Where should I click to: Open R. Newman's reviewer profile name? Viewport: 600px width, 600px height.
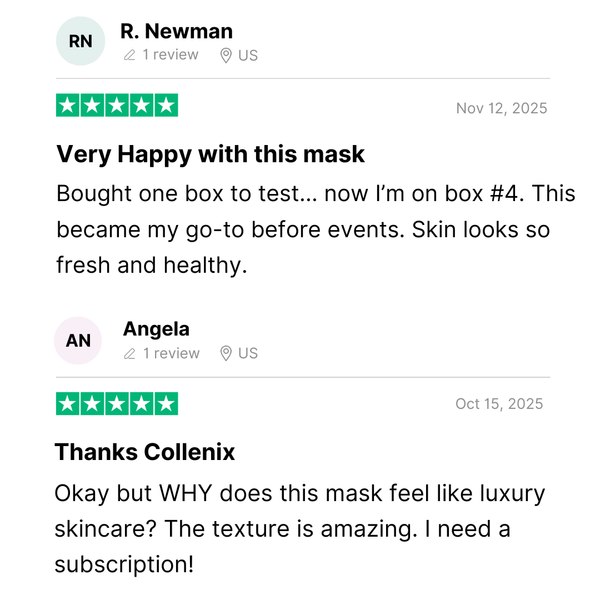coord(176,31)
